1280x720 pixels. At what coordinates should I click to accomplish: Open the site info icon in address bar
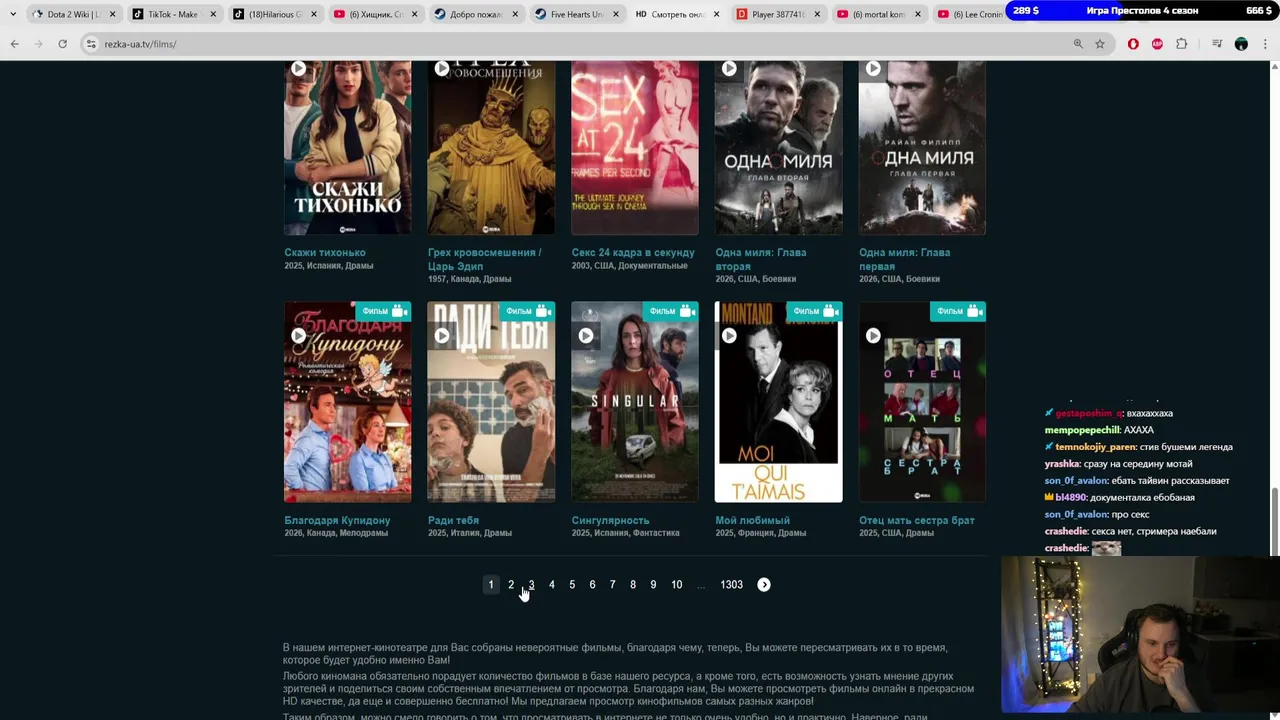click(91, 44)
